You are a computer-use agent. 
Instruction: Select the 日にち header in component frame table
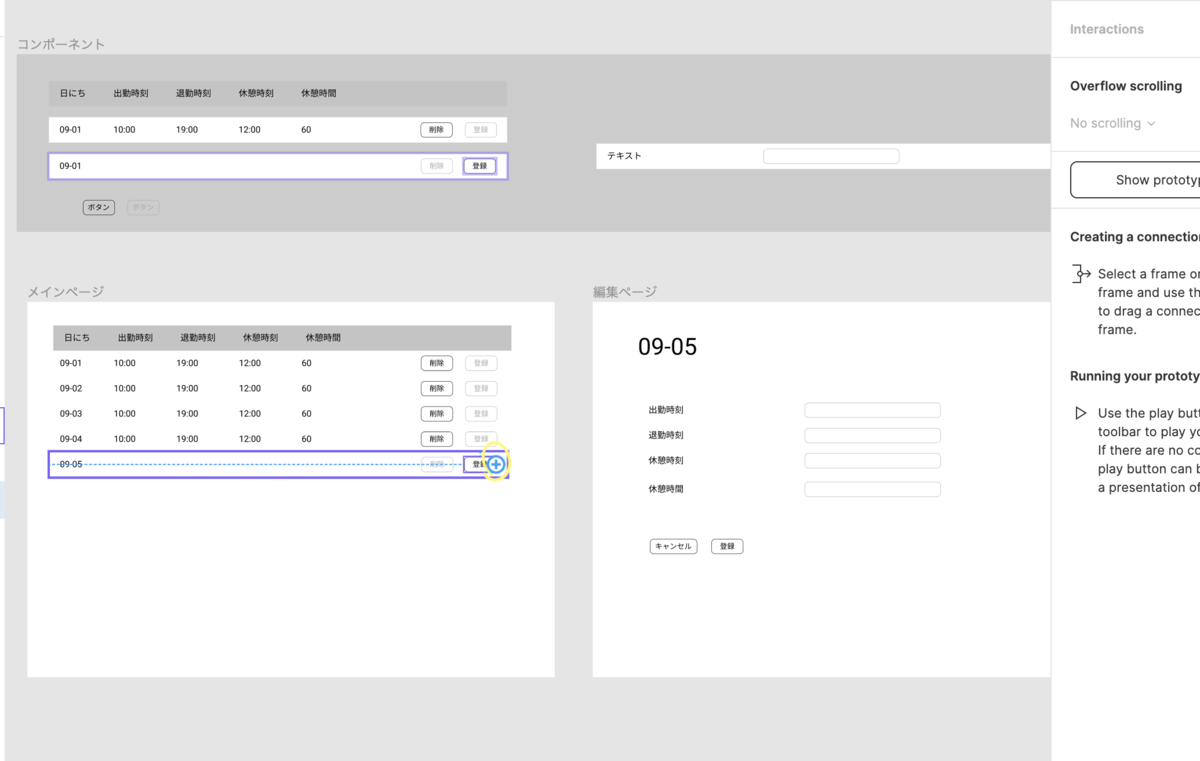(x=73, y=94)
